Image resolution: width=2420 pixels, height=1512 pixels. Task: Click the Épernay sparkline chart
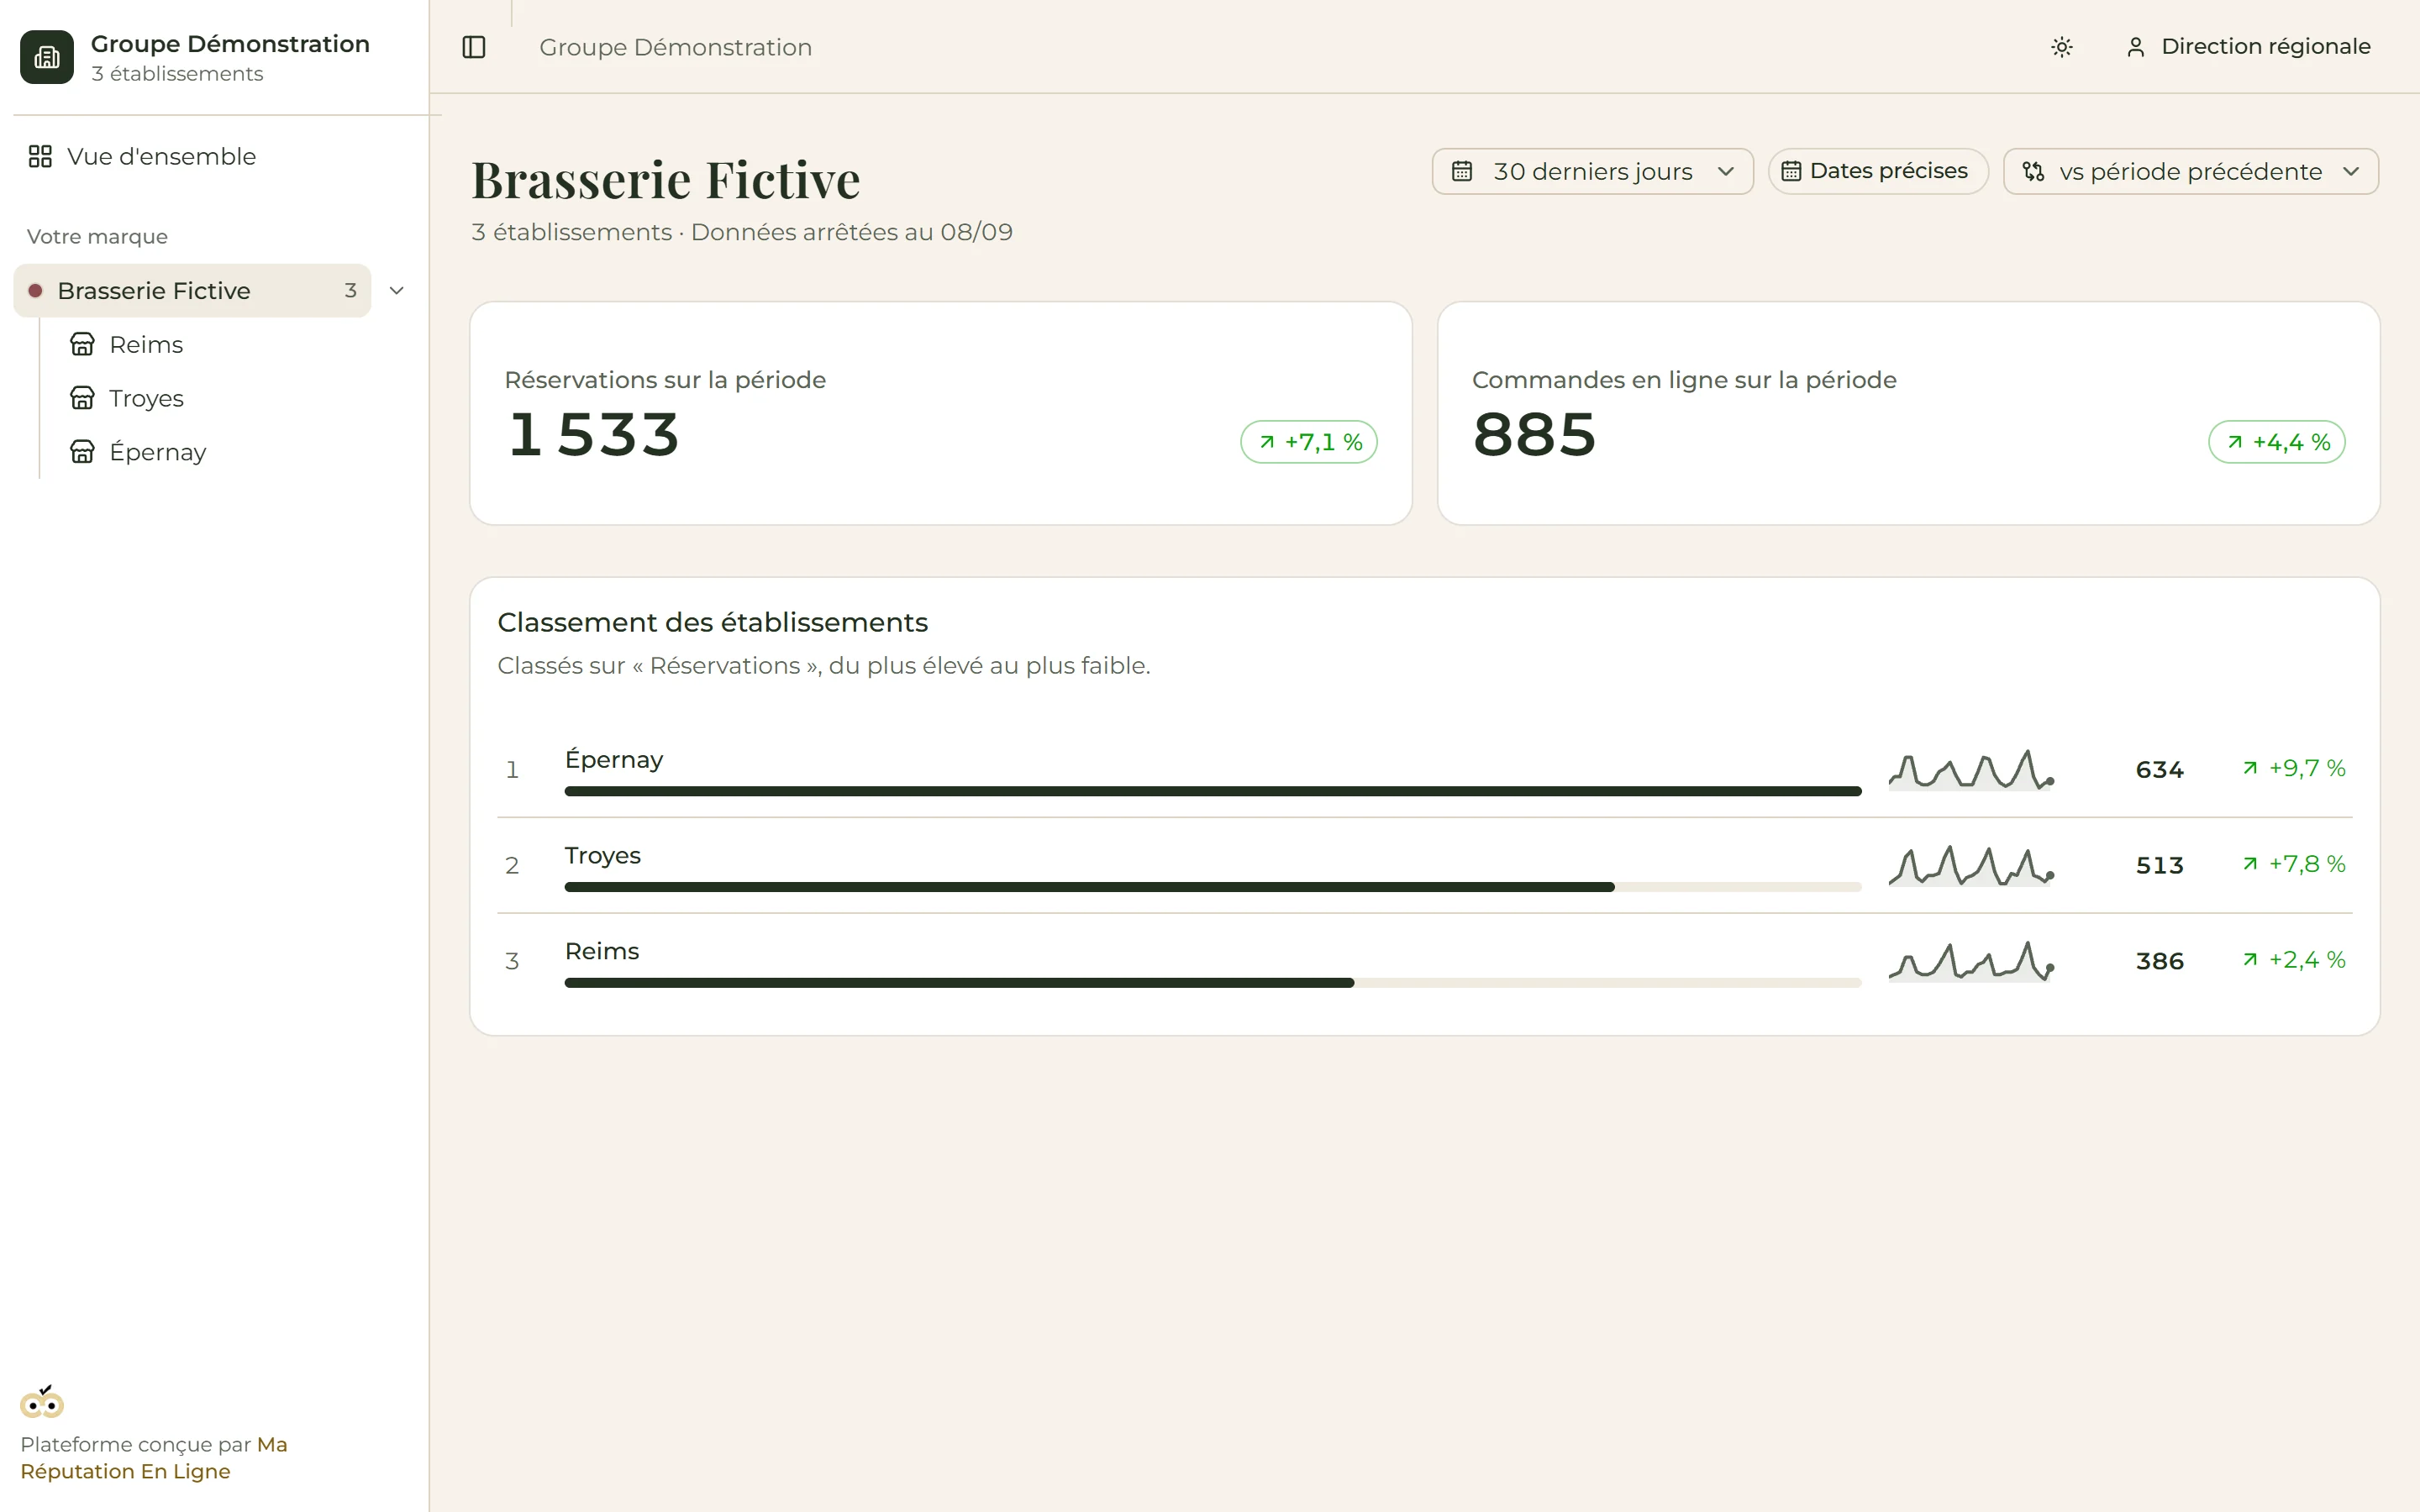pyautogui.click(x=1971, y=770)
